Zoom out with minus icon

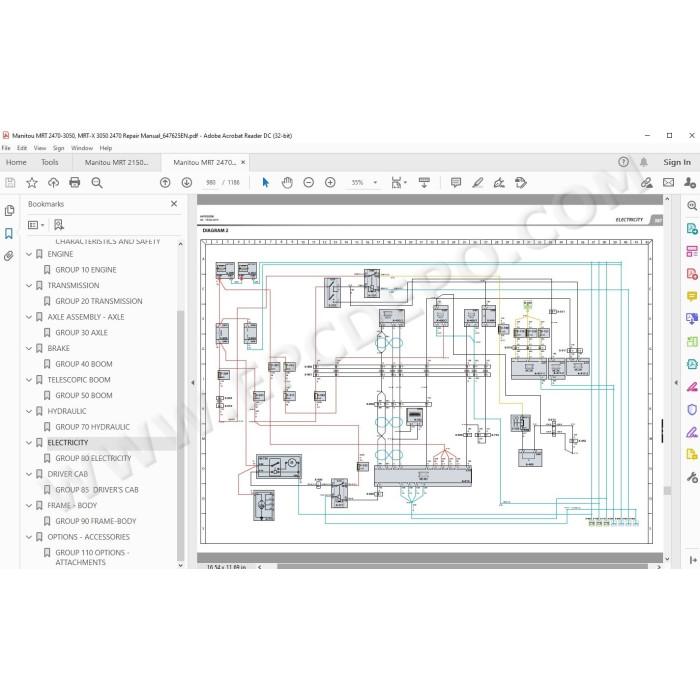coord(308,183)
